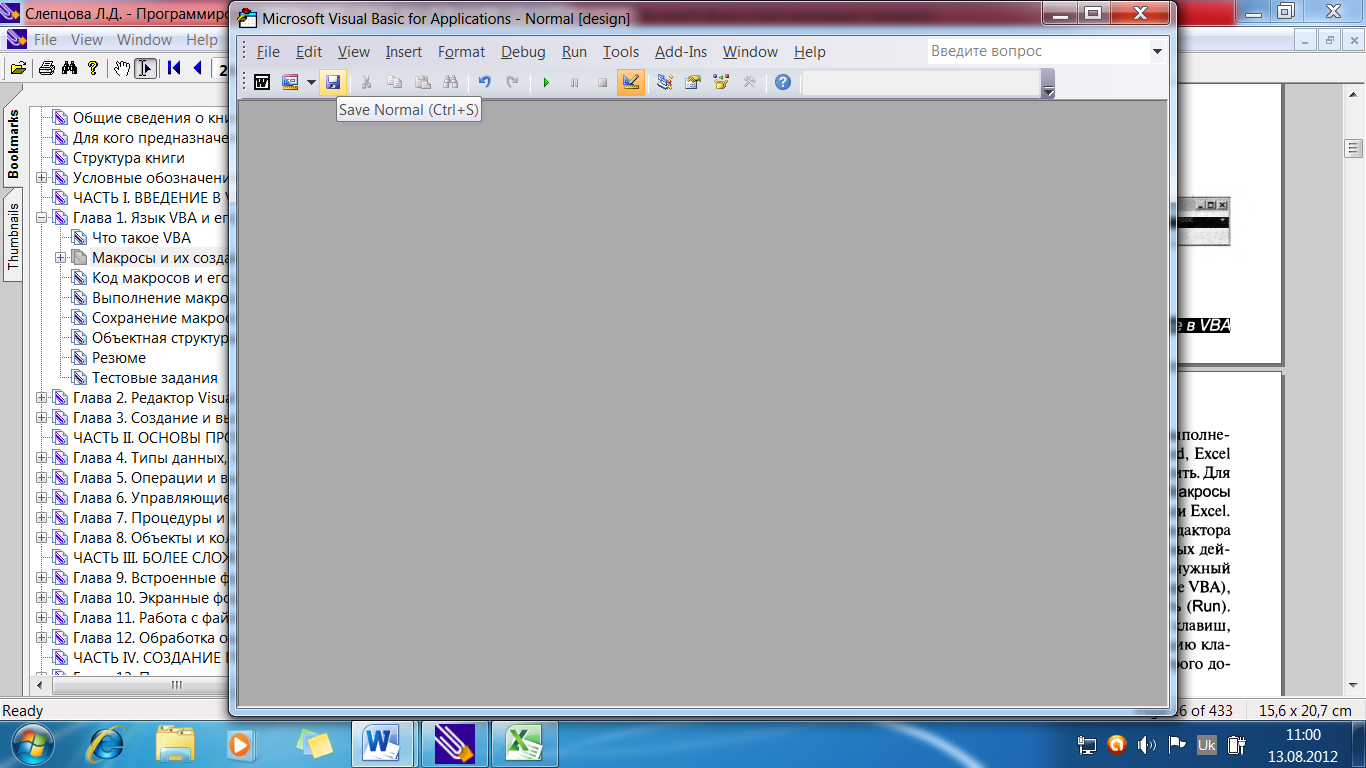The width and height of the screenshot is (1366, 768).
Task: Open the Run menu
Action: pos(574,52)
